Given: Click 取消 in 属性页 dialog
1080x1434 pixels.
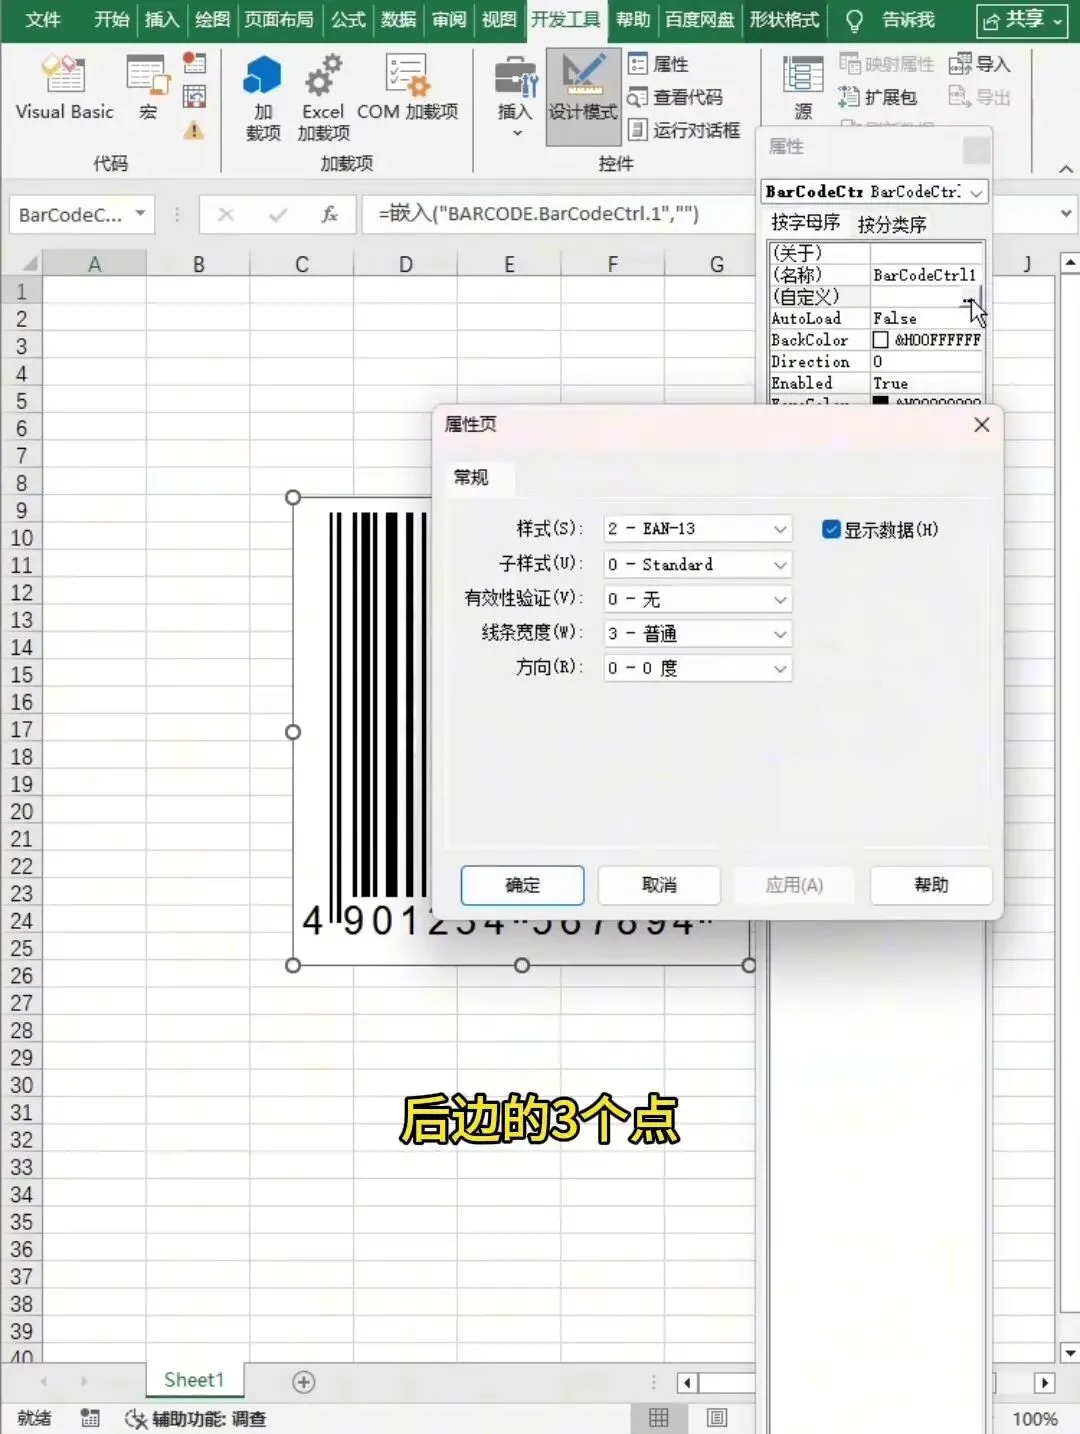Looking at the screenshot, I should tap(659, 885).
